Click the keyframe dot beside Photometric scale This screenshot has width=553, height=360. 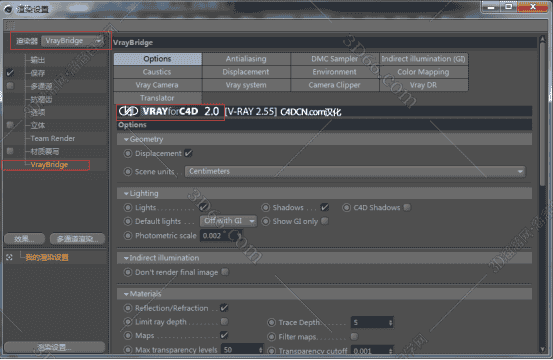pyautogui.click(x=128, y=236)
